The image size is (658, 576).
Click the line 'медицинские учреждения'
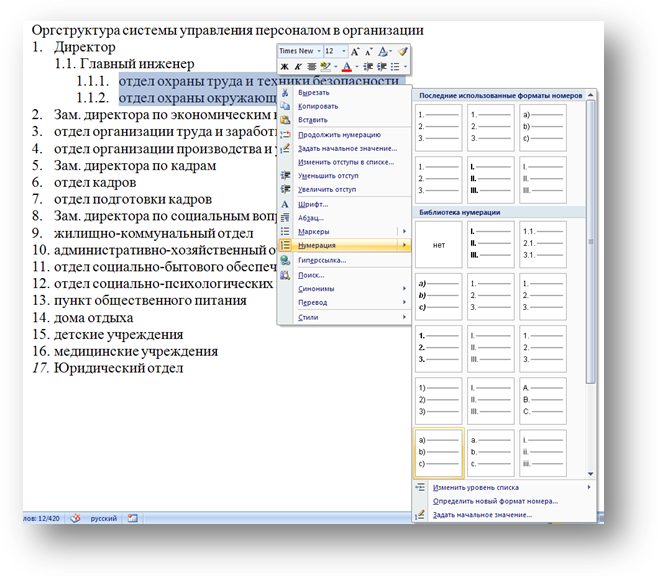click(136, 352)
